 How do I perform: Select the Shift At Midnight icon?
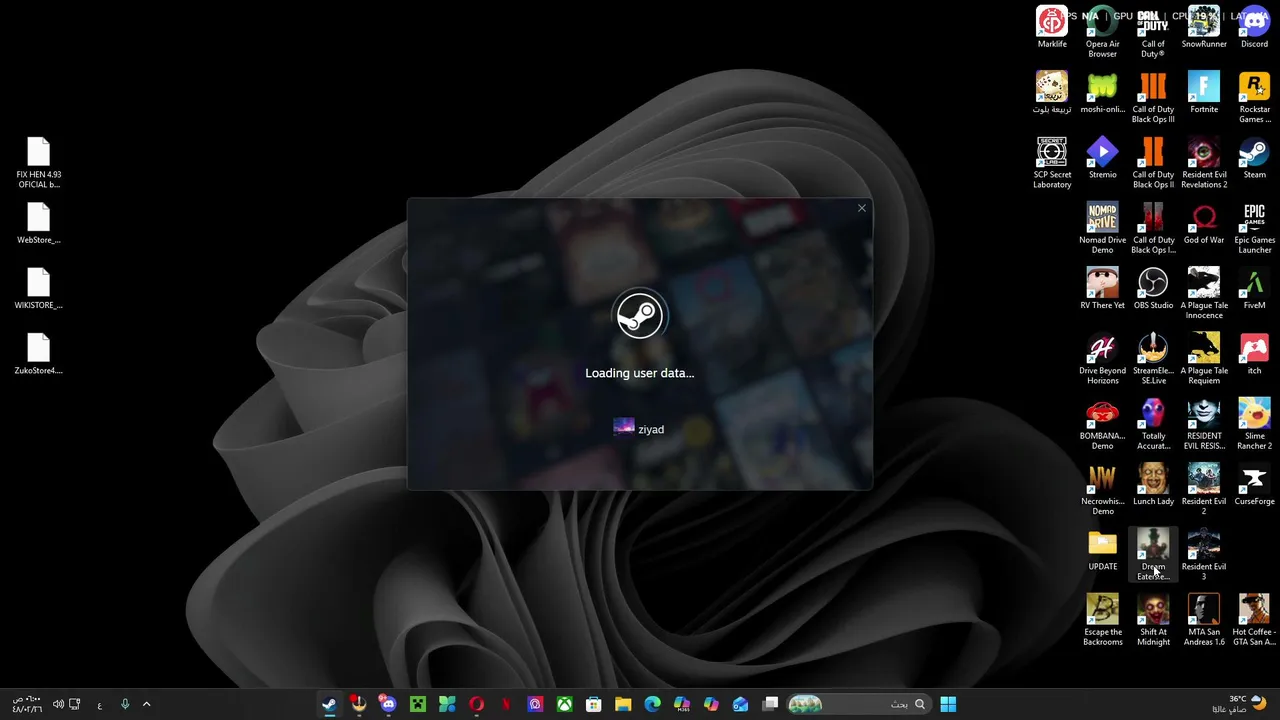pyautogui.click(x=1153, y=620)
